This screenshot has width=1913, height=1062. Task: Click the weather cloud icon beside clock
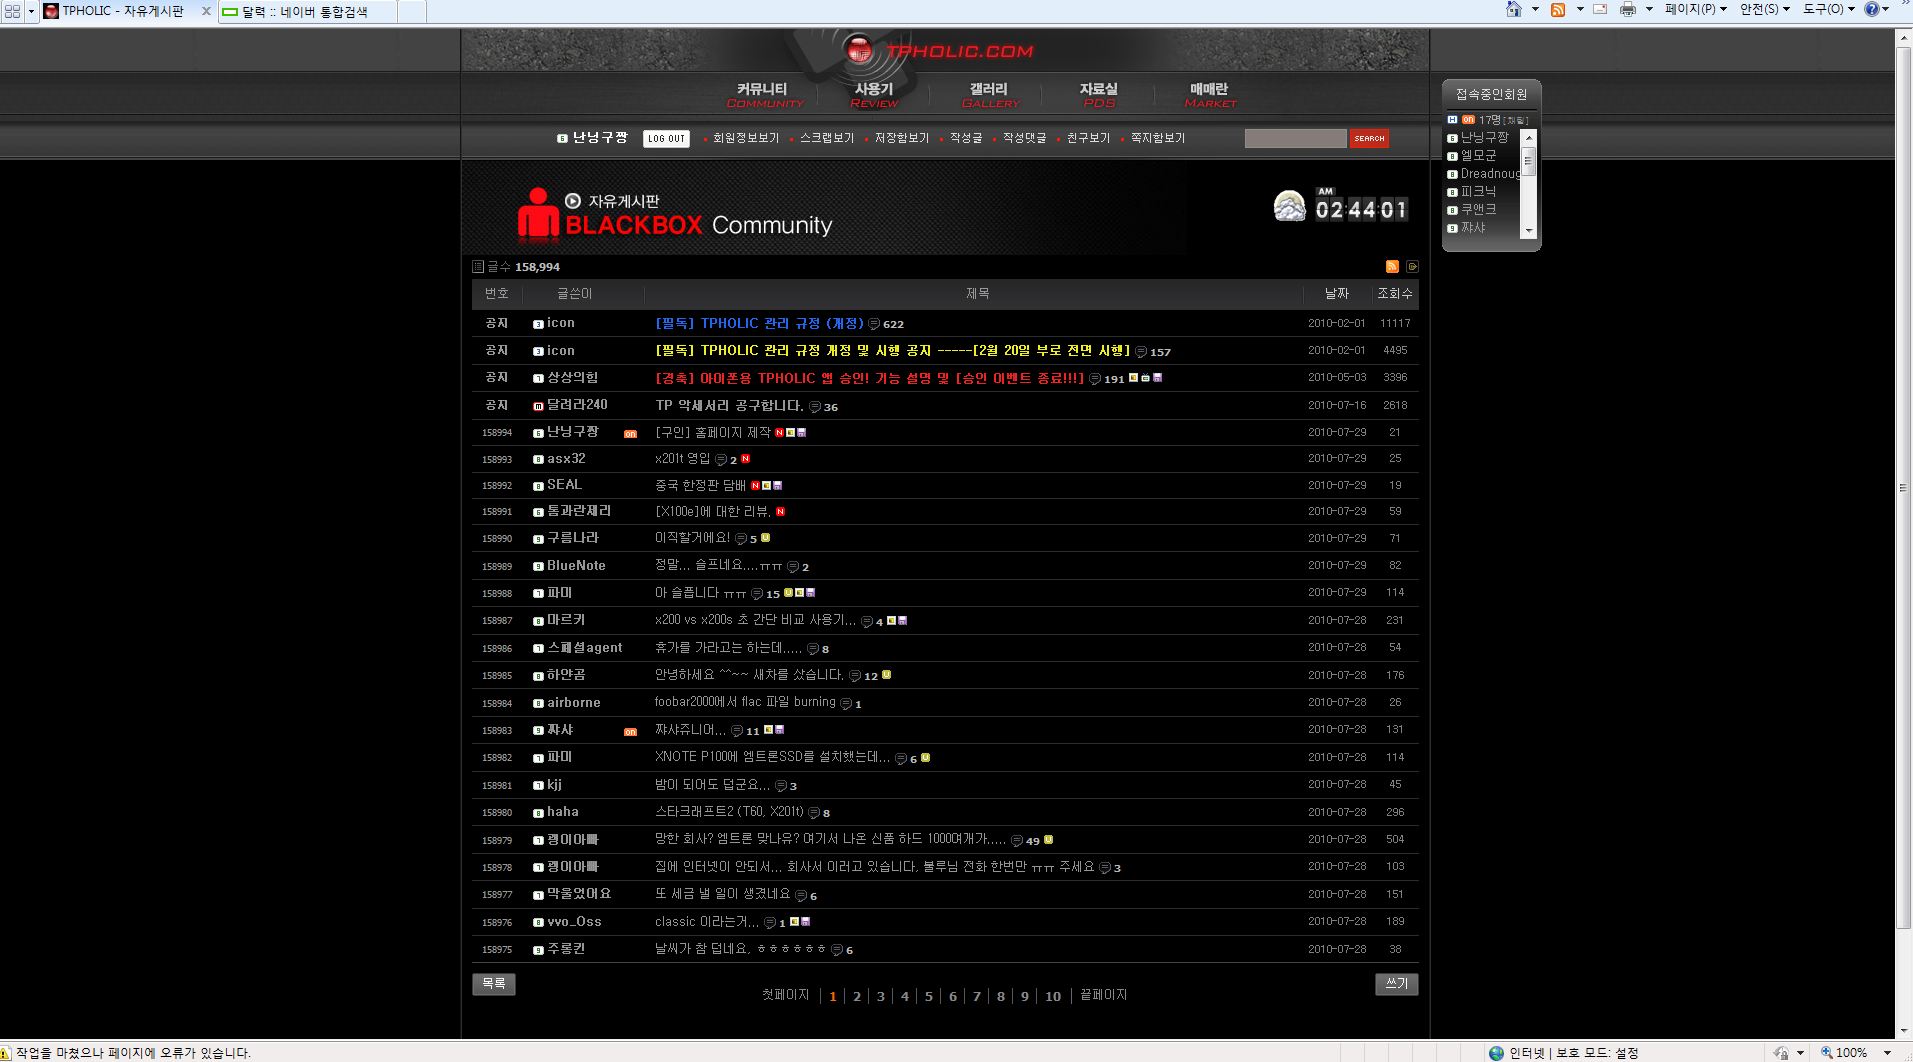coord(1289,207)
